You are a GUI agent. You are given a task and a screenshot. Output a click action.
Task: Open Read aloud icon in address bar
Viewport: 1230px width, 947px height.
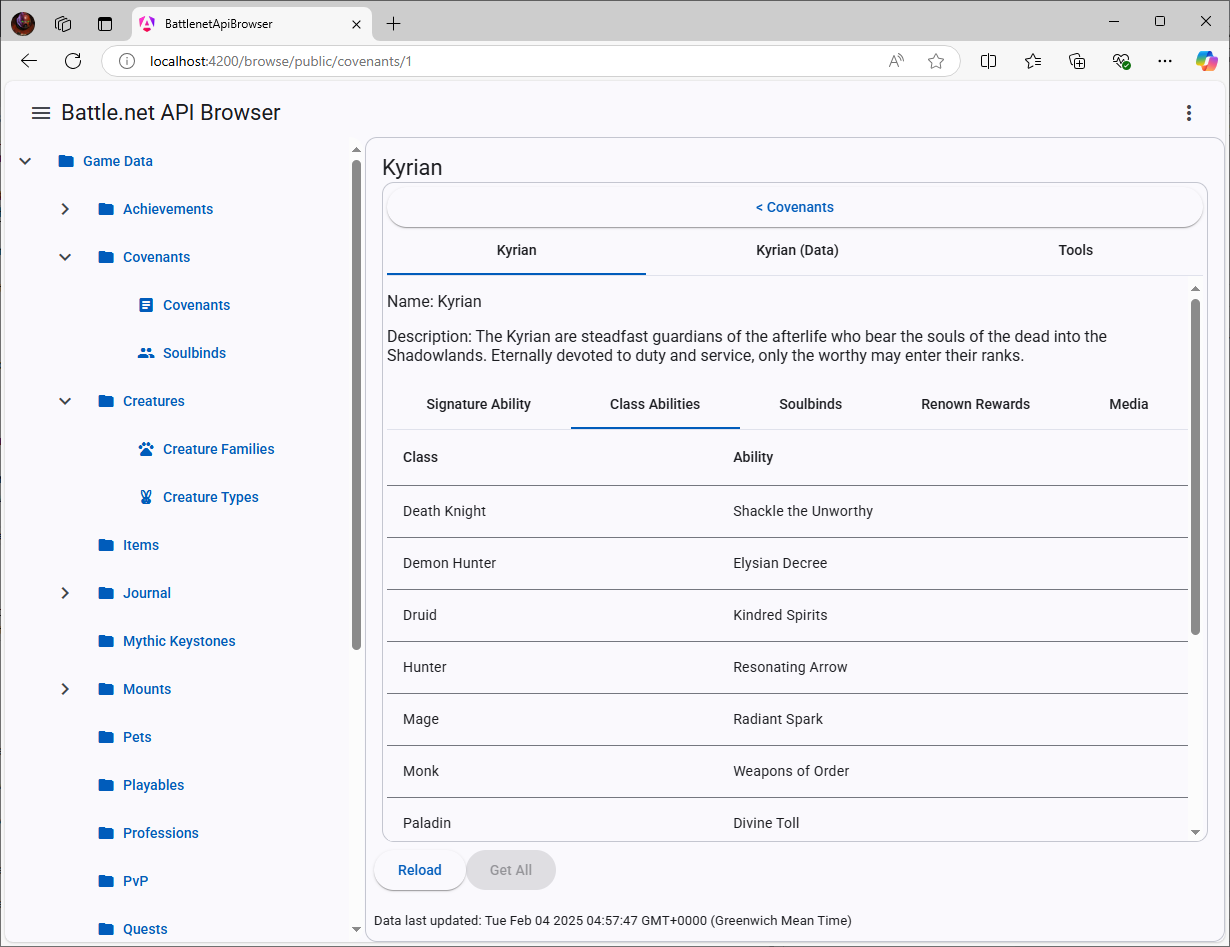[x=896, y=61]
